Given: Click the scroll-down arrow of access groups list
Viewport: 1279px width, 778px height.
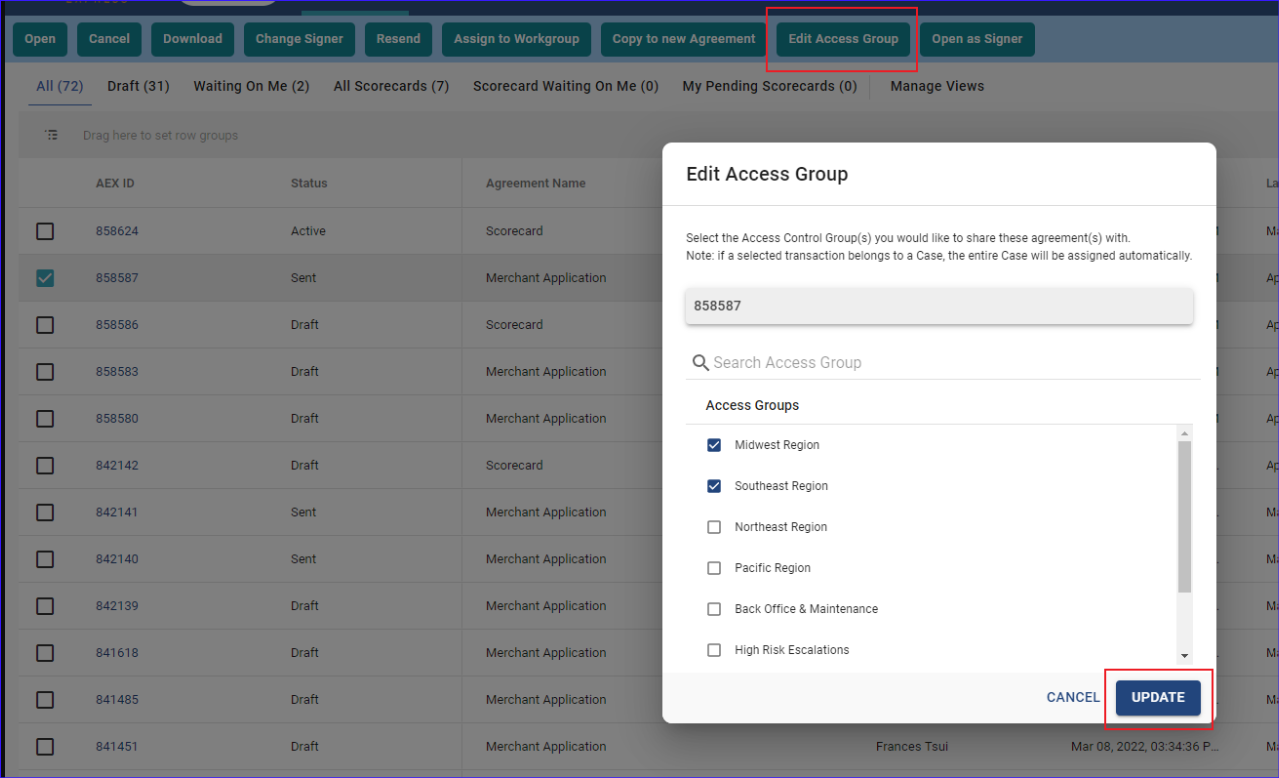Looking at the screenshot, I should tap(1185, 656).
